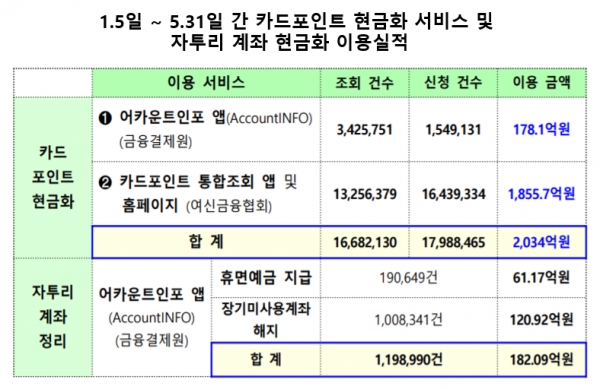The image size is (600, 389).
Task: Click the total amount 182.09억원
Action: (x=541, y=360)
